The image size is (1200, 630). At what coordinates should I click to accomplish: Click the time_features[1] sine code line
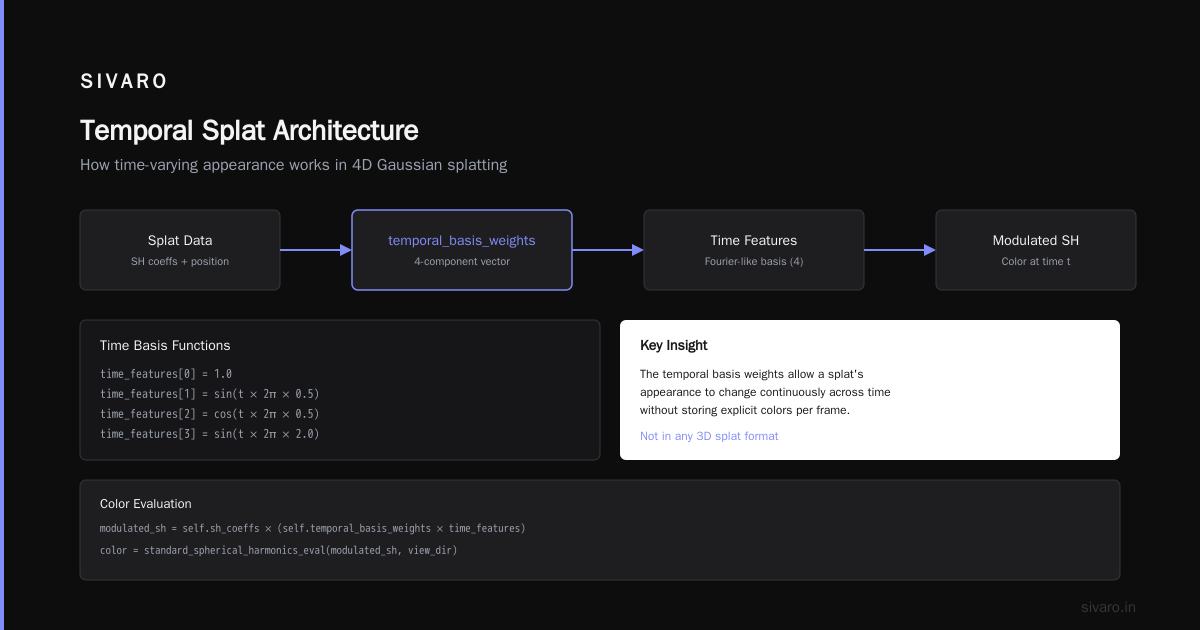click(x=210, y=394)
